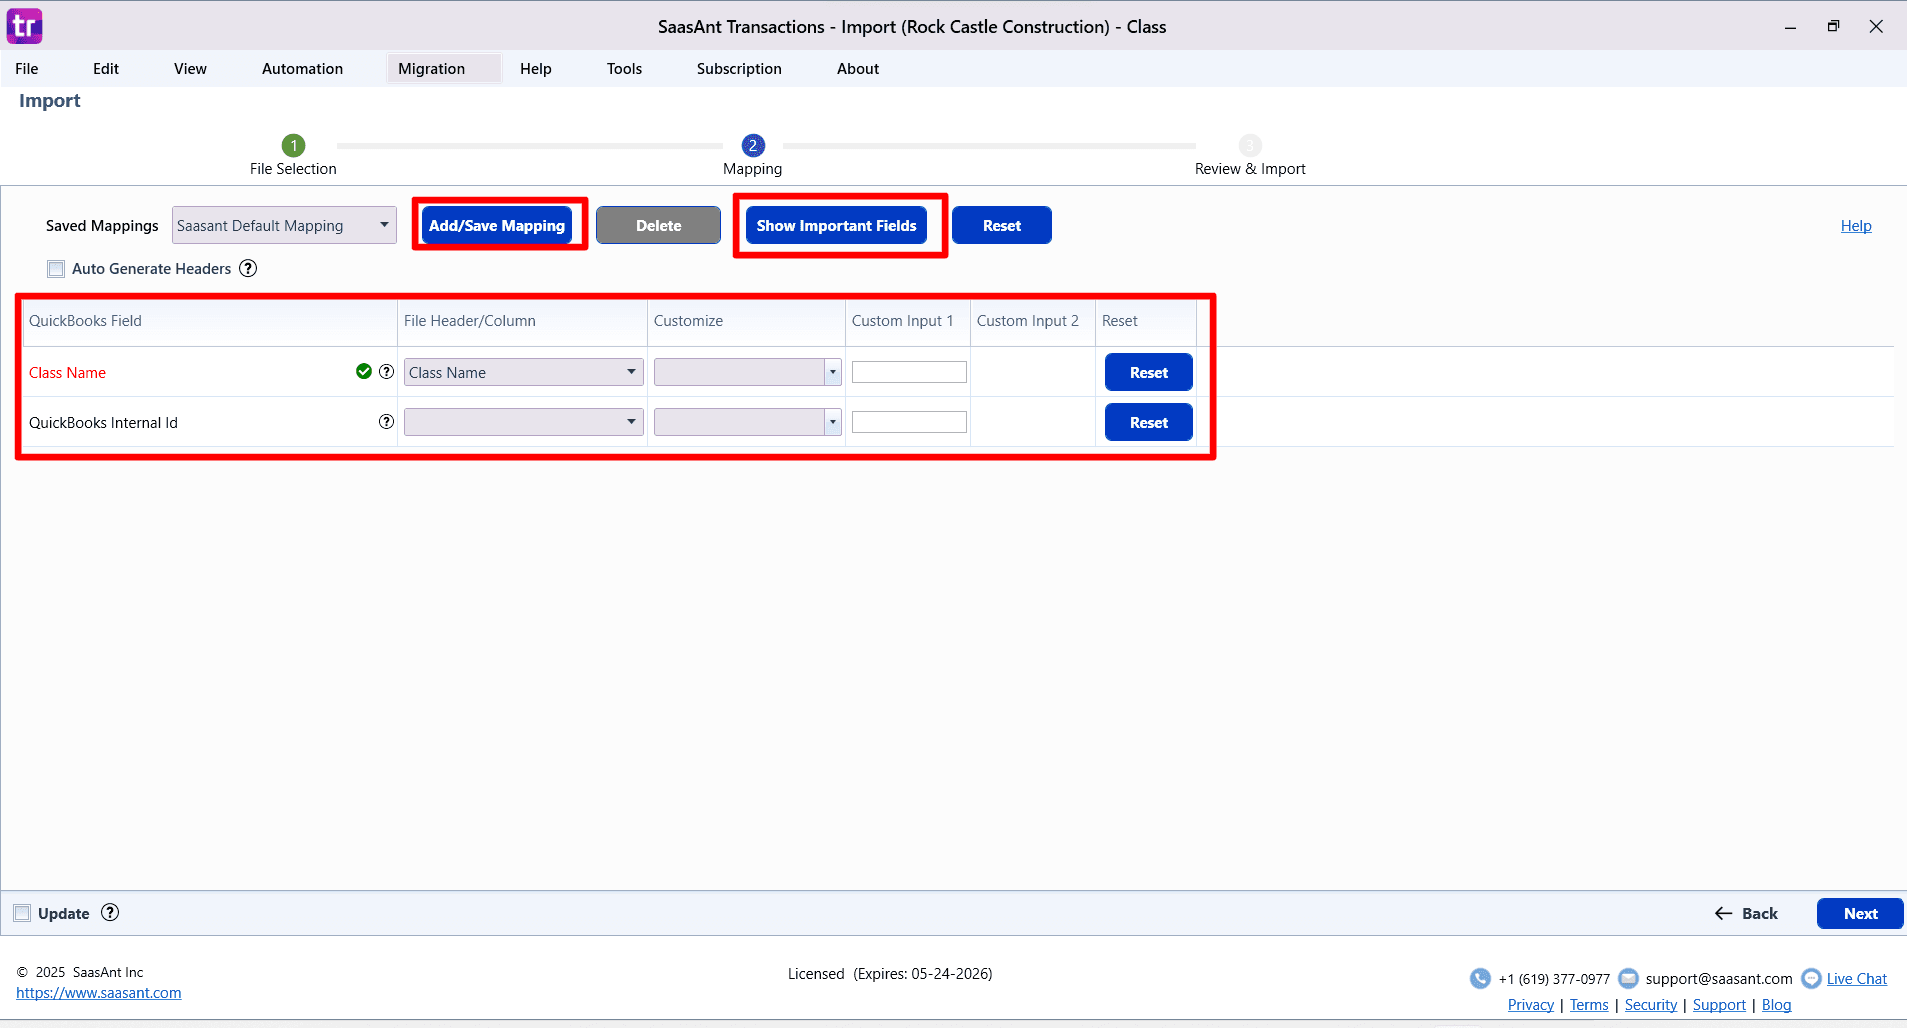Viewport: 1907px width, 1028px height.
Task: Click the email envelope icon in footer
Action: point(1628,978)
